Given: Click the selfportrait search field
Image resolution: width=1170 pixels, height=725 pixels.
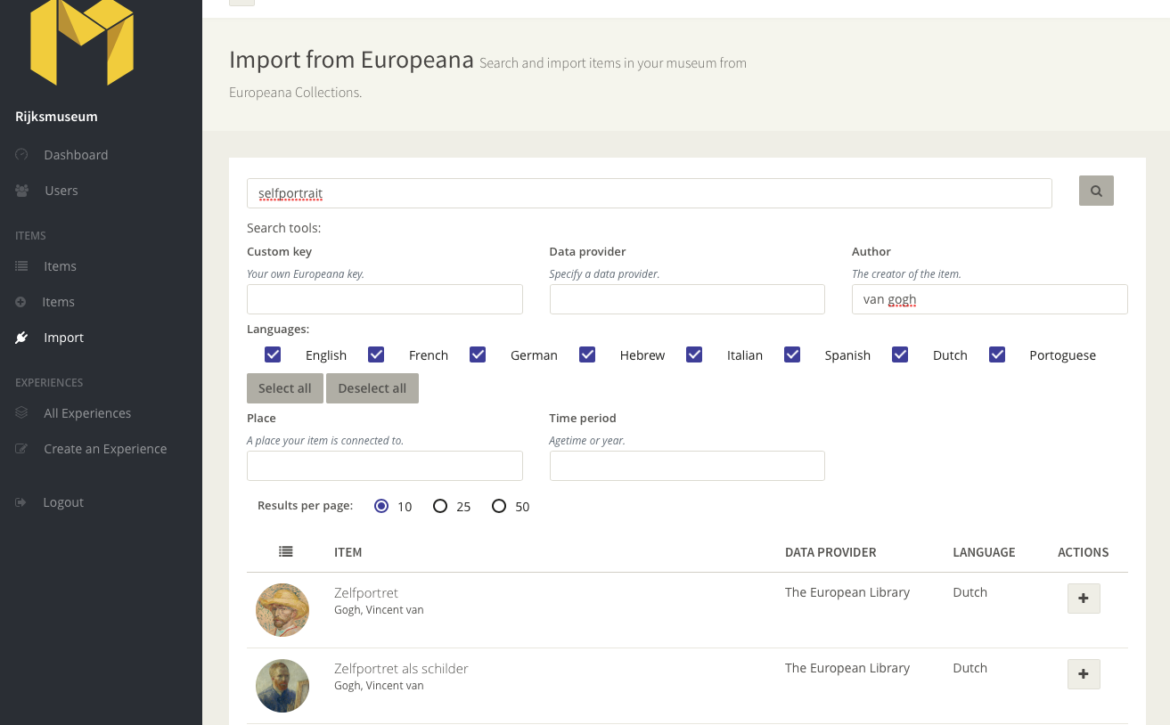Looking at the screenshot, I should pos(649,193).
